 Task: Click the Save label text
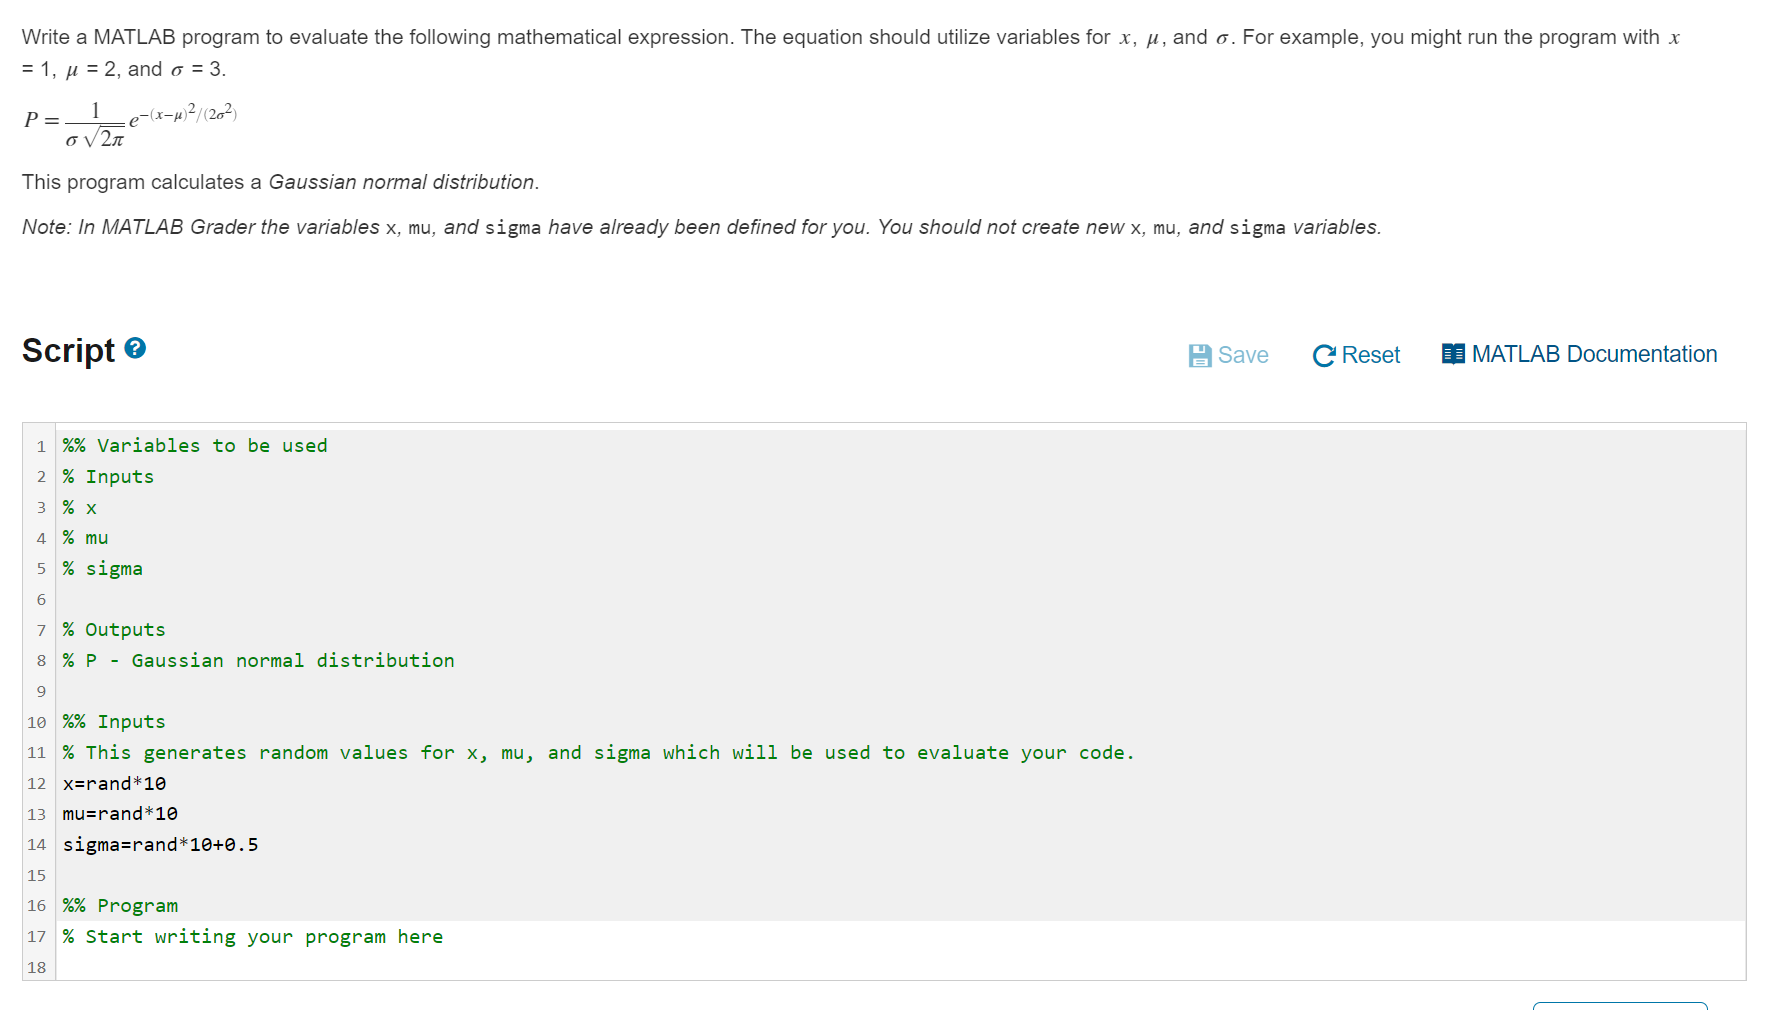(1243, 355)
